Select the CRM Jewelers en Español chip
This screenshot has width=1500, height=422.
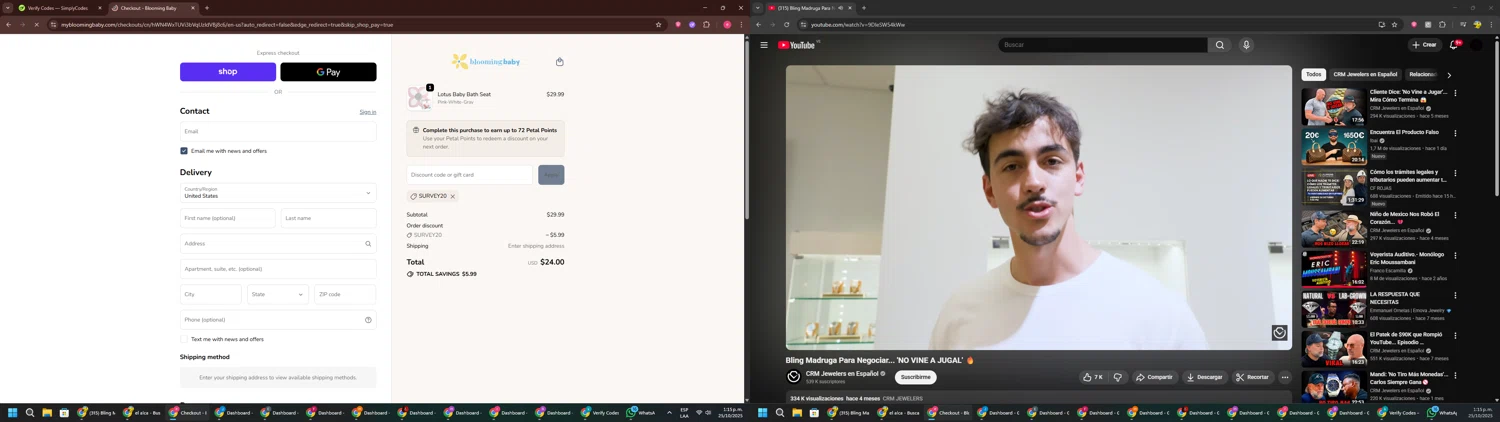[x=1365, y=74]
